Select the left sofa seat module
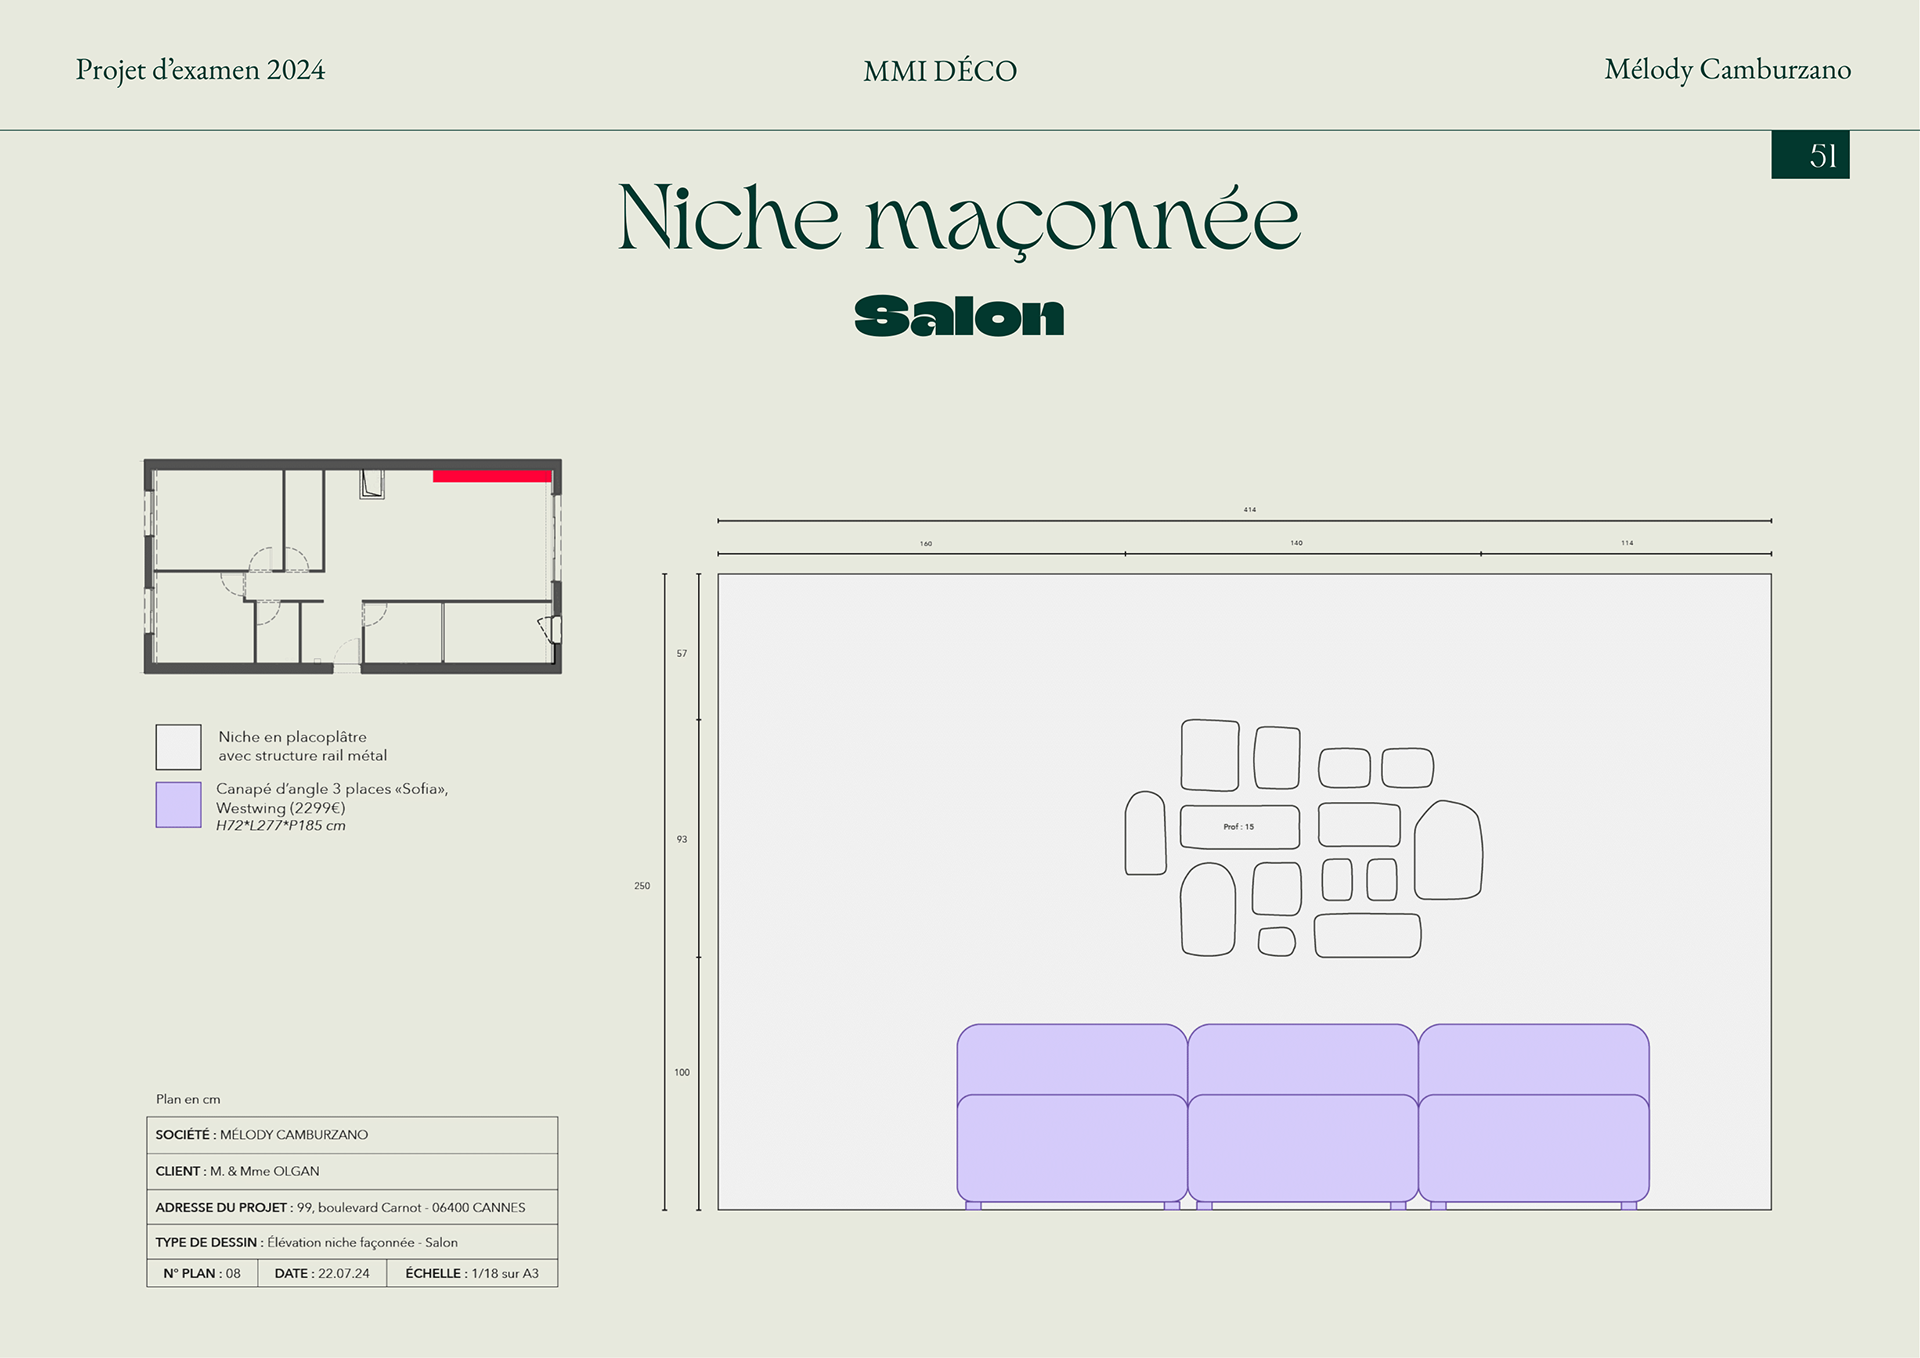This screenshot has width=1920, height=1358. [1072, 1147]
